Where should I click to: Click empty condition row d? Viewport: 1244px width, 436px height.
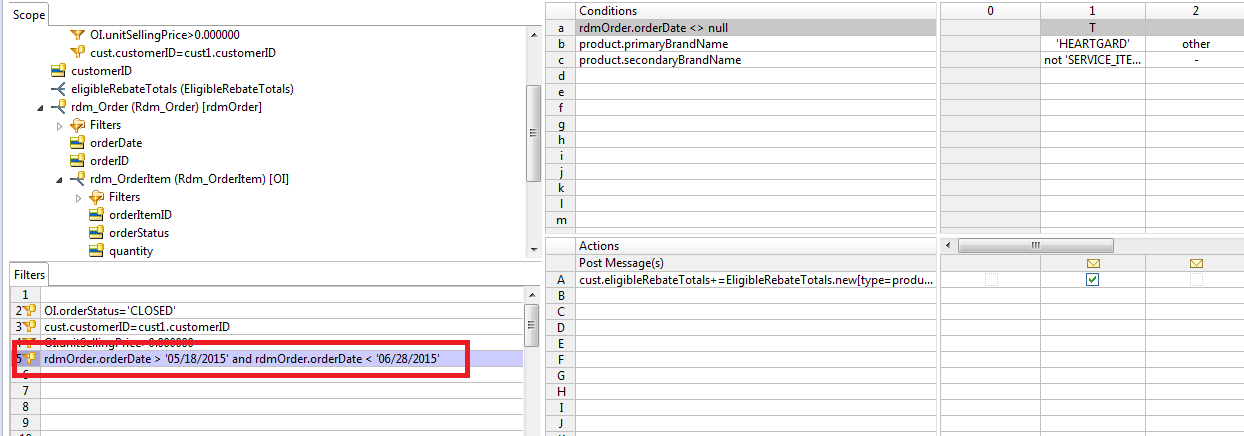point(757,76)
